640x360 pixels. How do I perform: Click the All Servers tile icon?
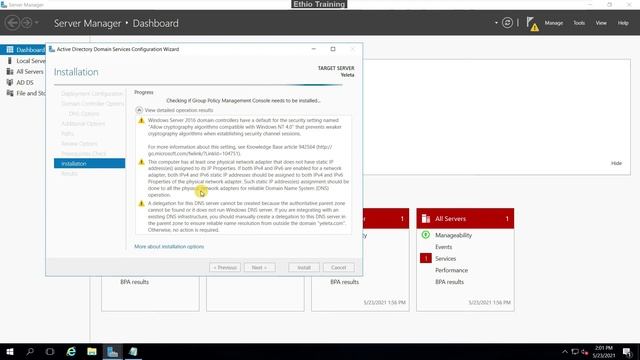[426, 218]
